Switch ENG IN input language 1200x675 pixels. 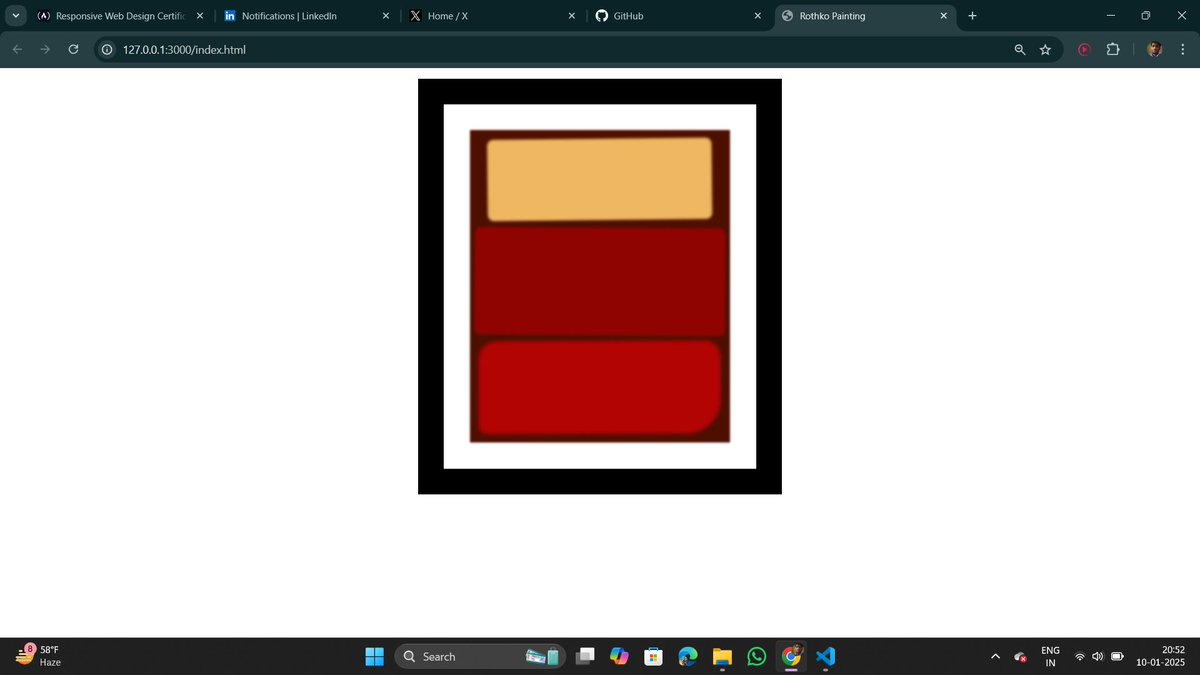pos(1050,656)
